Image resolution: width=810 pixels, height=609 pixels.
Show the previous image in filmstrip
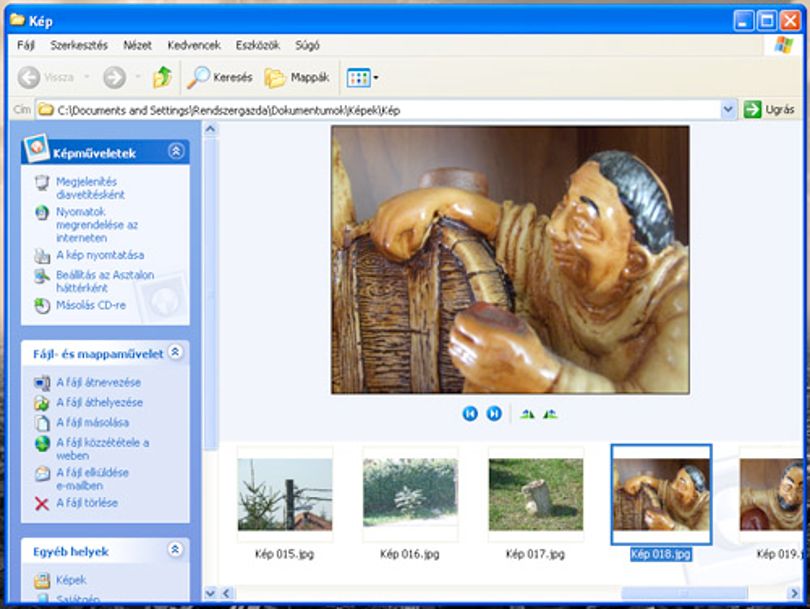click(x=470, y=414)
